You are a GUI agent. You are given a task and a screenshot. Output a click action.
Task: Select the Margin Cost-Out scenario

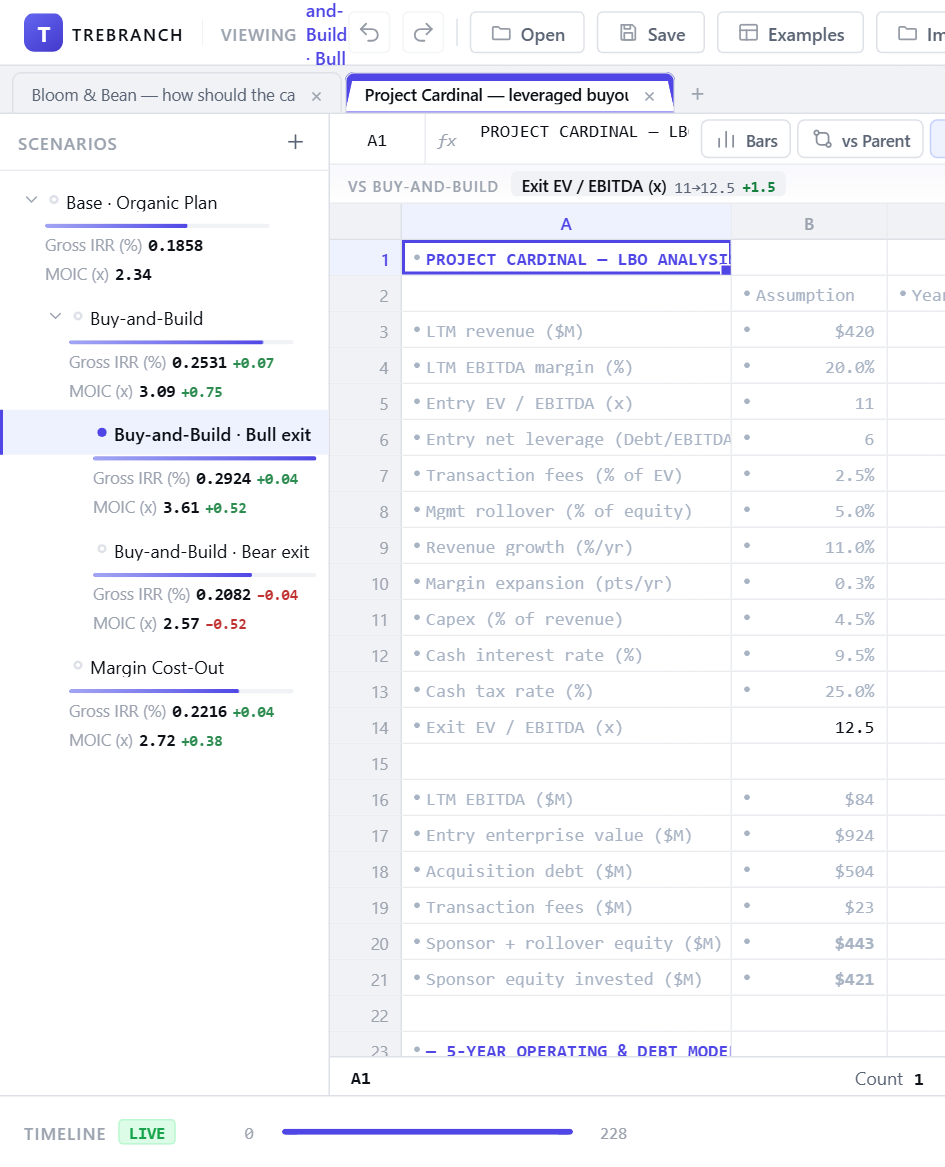157,668
